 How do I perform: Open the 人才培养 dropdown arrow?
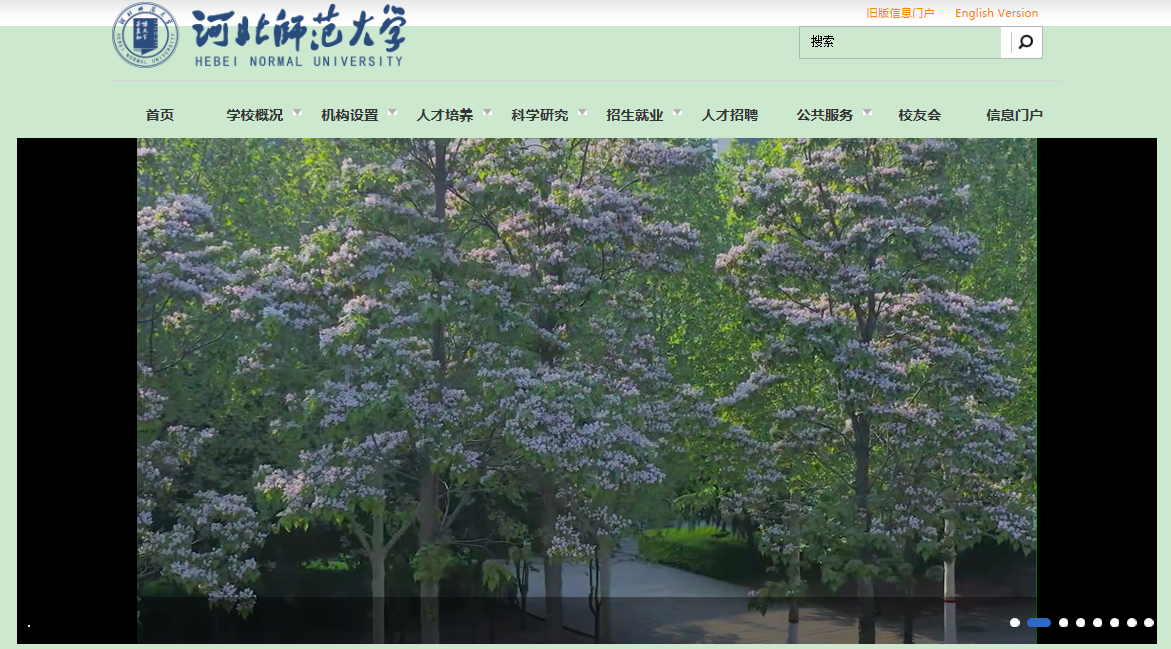pos(487,113)
